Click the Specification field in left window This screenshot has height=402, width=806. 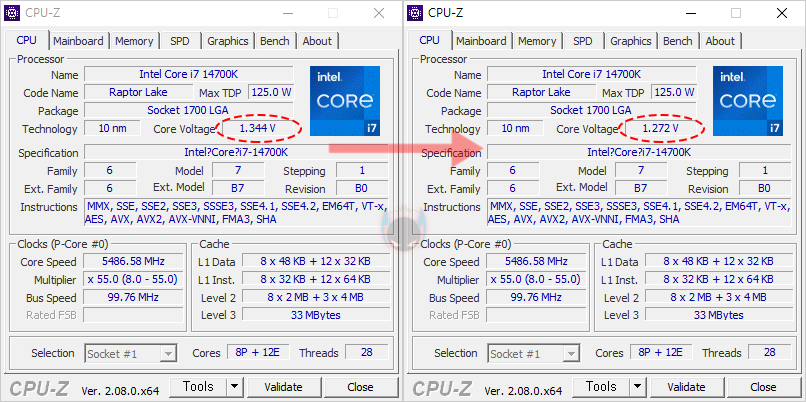coord(236,152)
